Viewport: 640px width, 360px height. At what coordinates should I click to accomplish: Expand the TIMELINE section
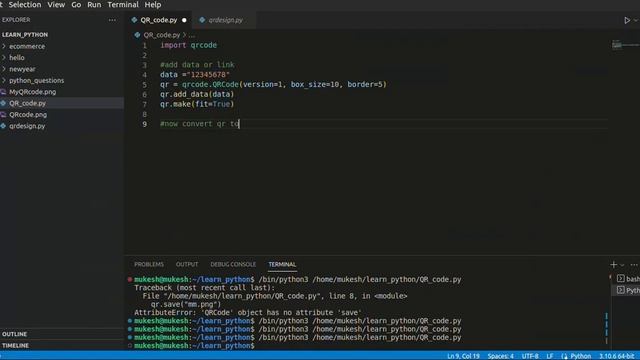pos(15,346)
